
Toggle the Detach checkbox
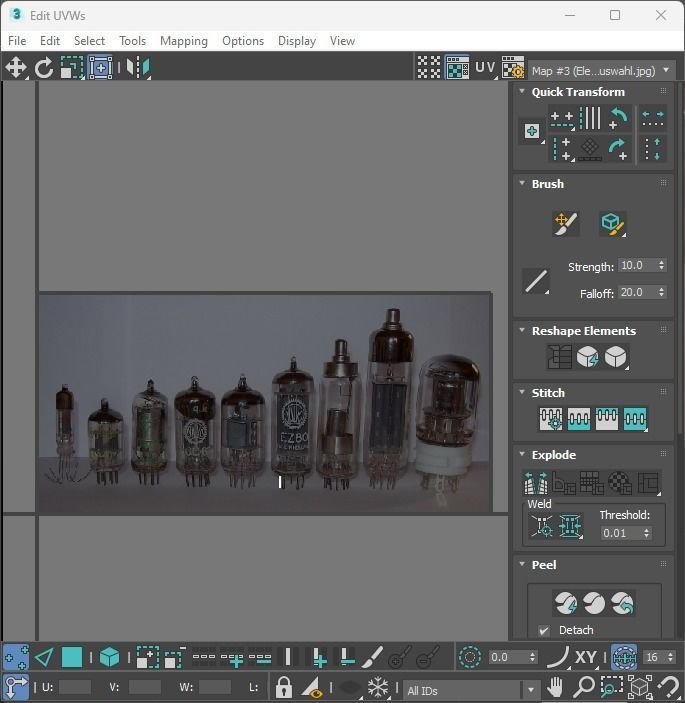pos(544,631)
